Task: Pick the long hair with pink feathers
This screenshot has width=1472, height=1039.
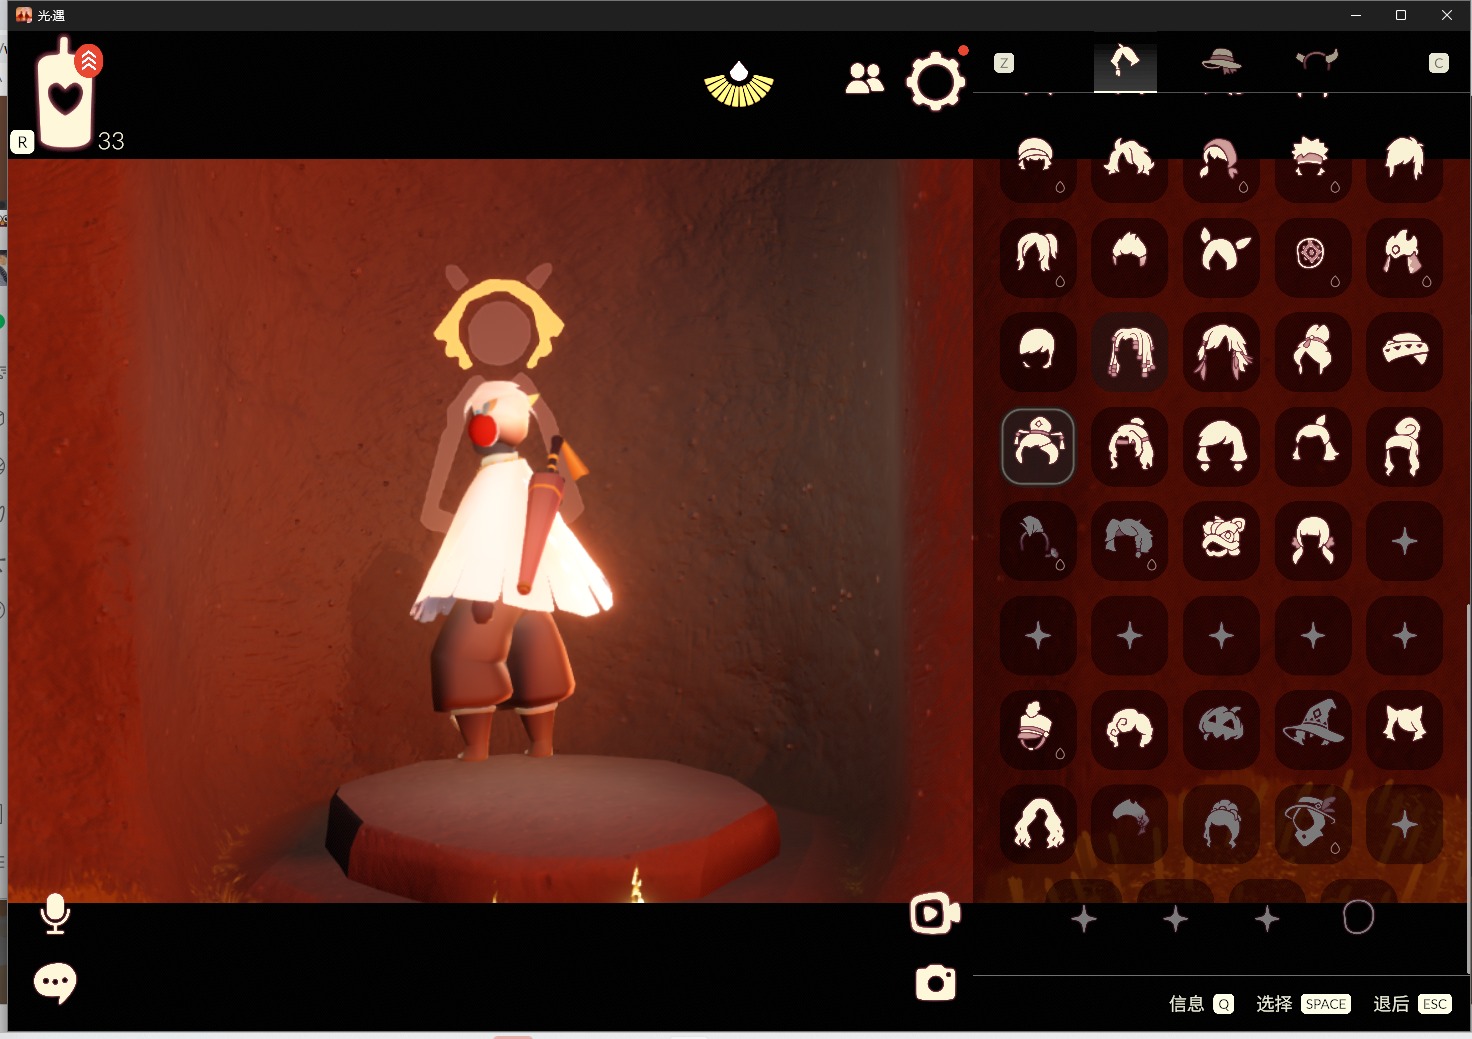Action: (1221, 352)
